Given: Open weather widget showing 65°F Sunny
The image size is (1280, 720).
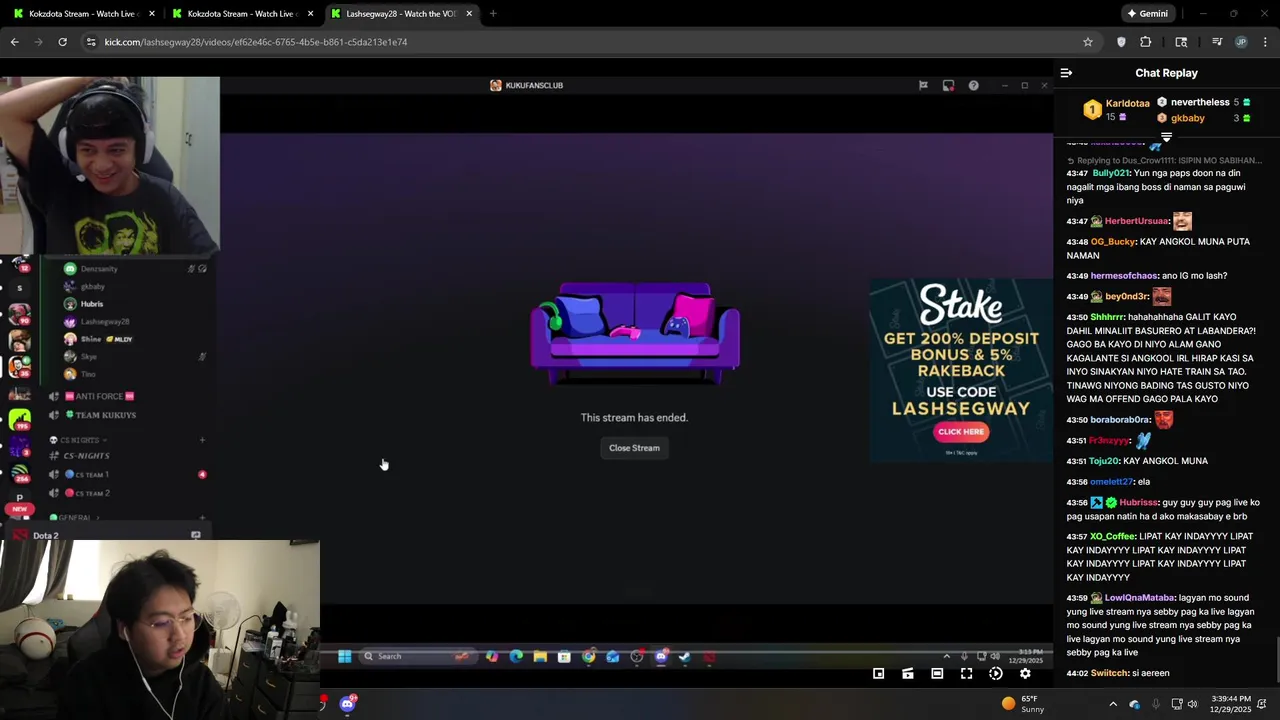Looking at the screenshot, I should (1022, 704).
